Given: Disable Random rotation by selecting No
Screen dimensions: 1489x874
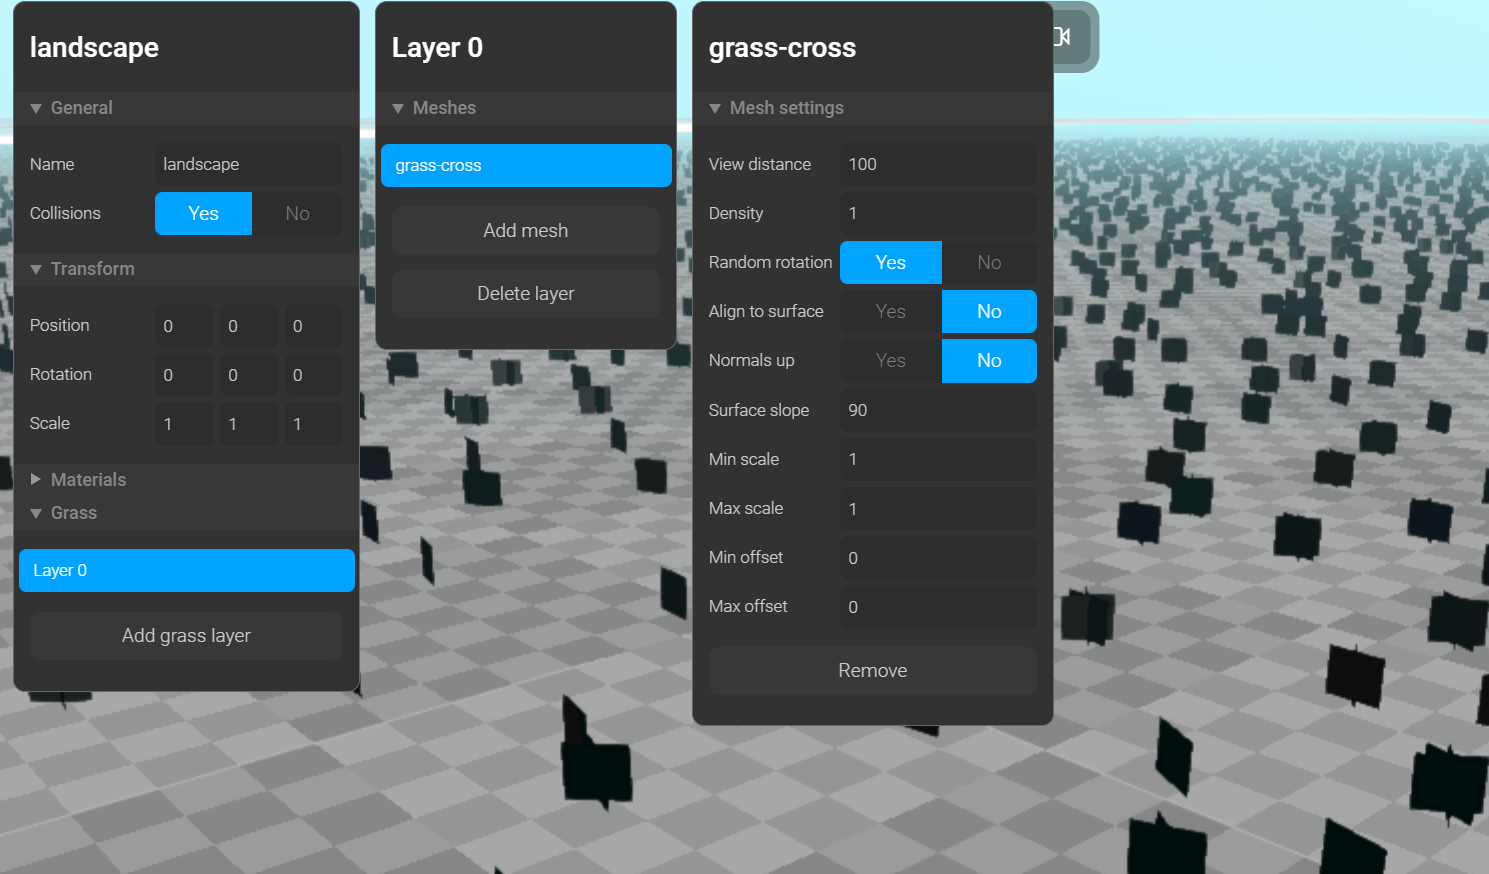Looking at the screenshot, I should (988, 262).
